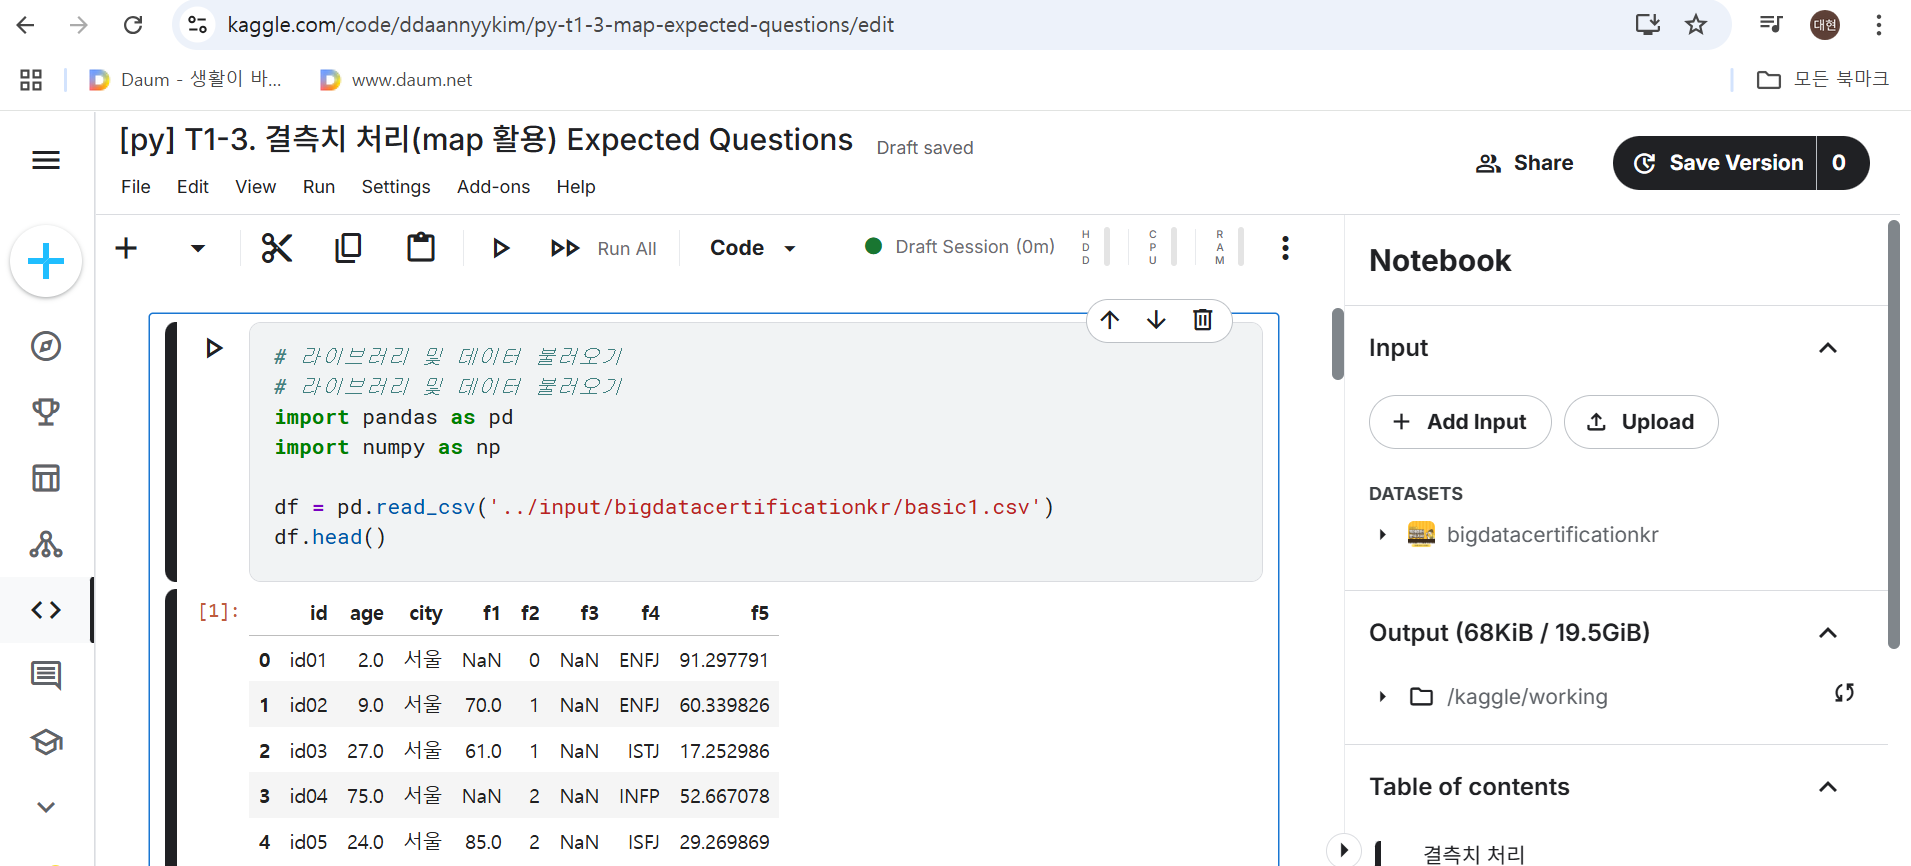The height and width of the screenshot is (866, 1911).
Task: Open Datasets table icon in the sidebar
Action: click(x=46, y=478)
